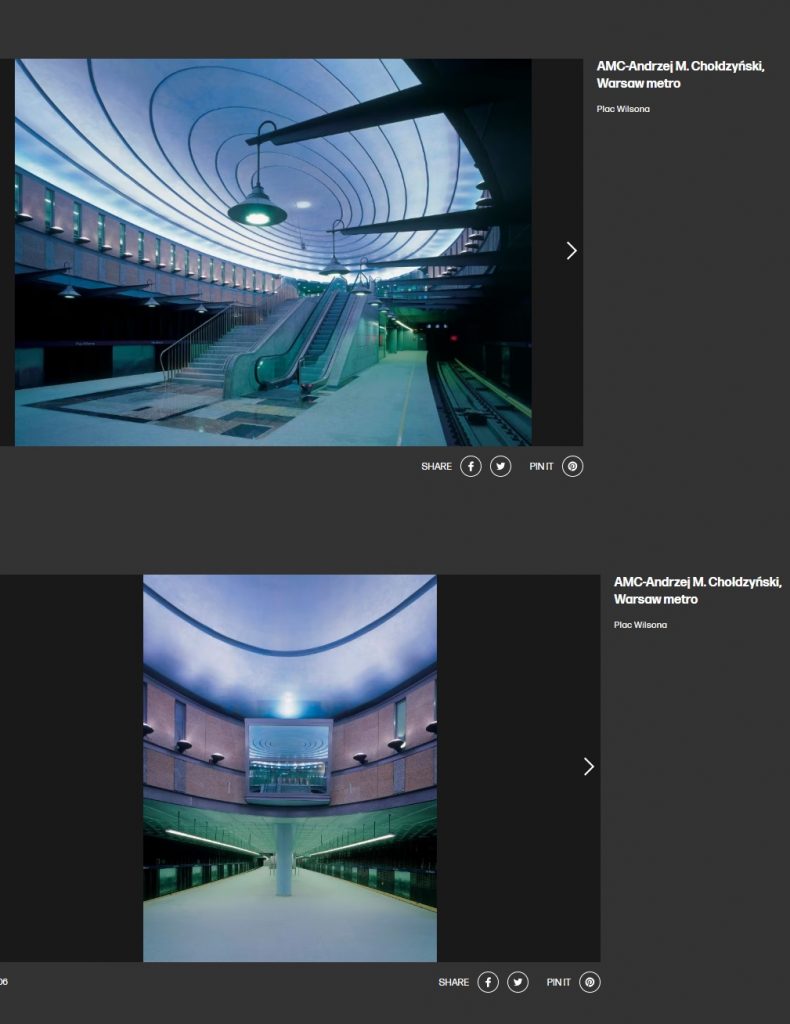Advance first gallery with next arrow

click(572, 251)
